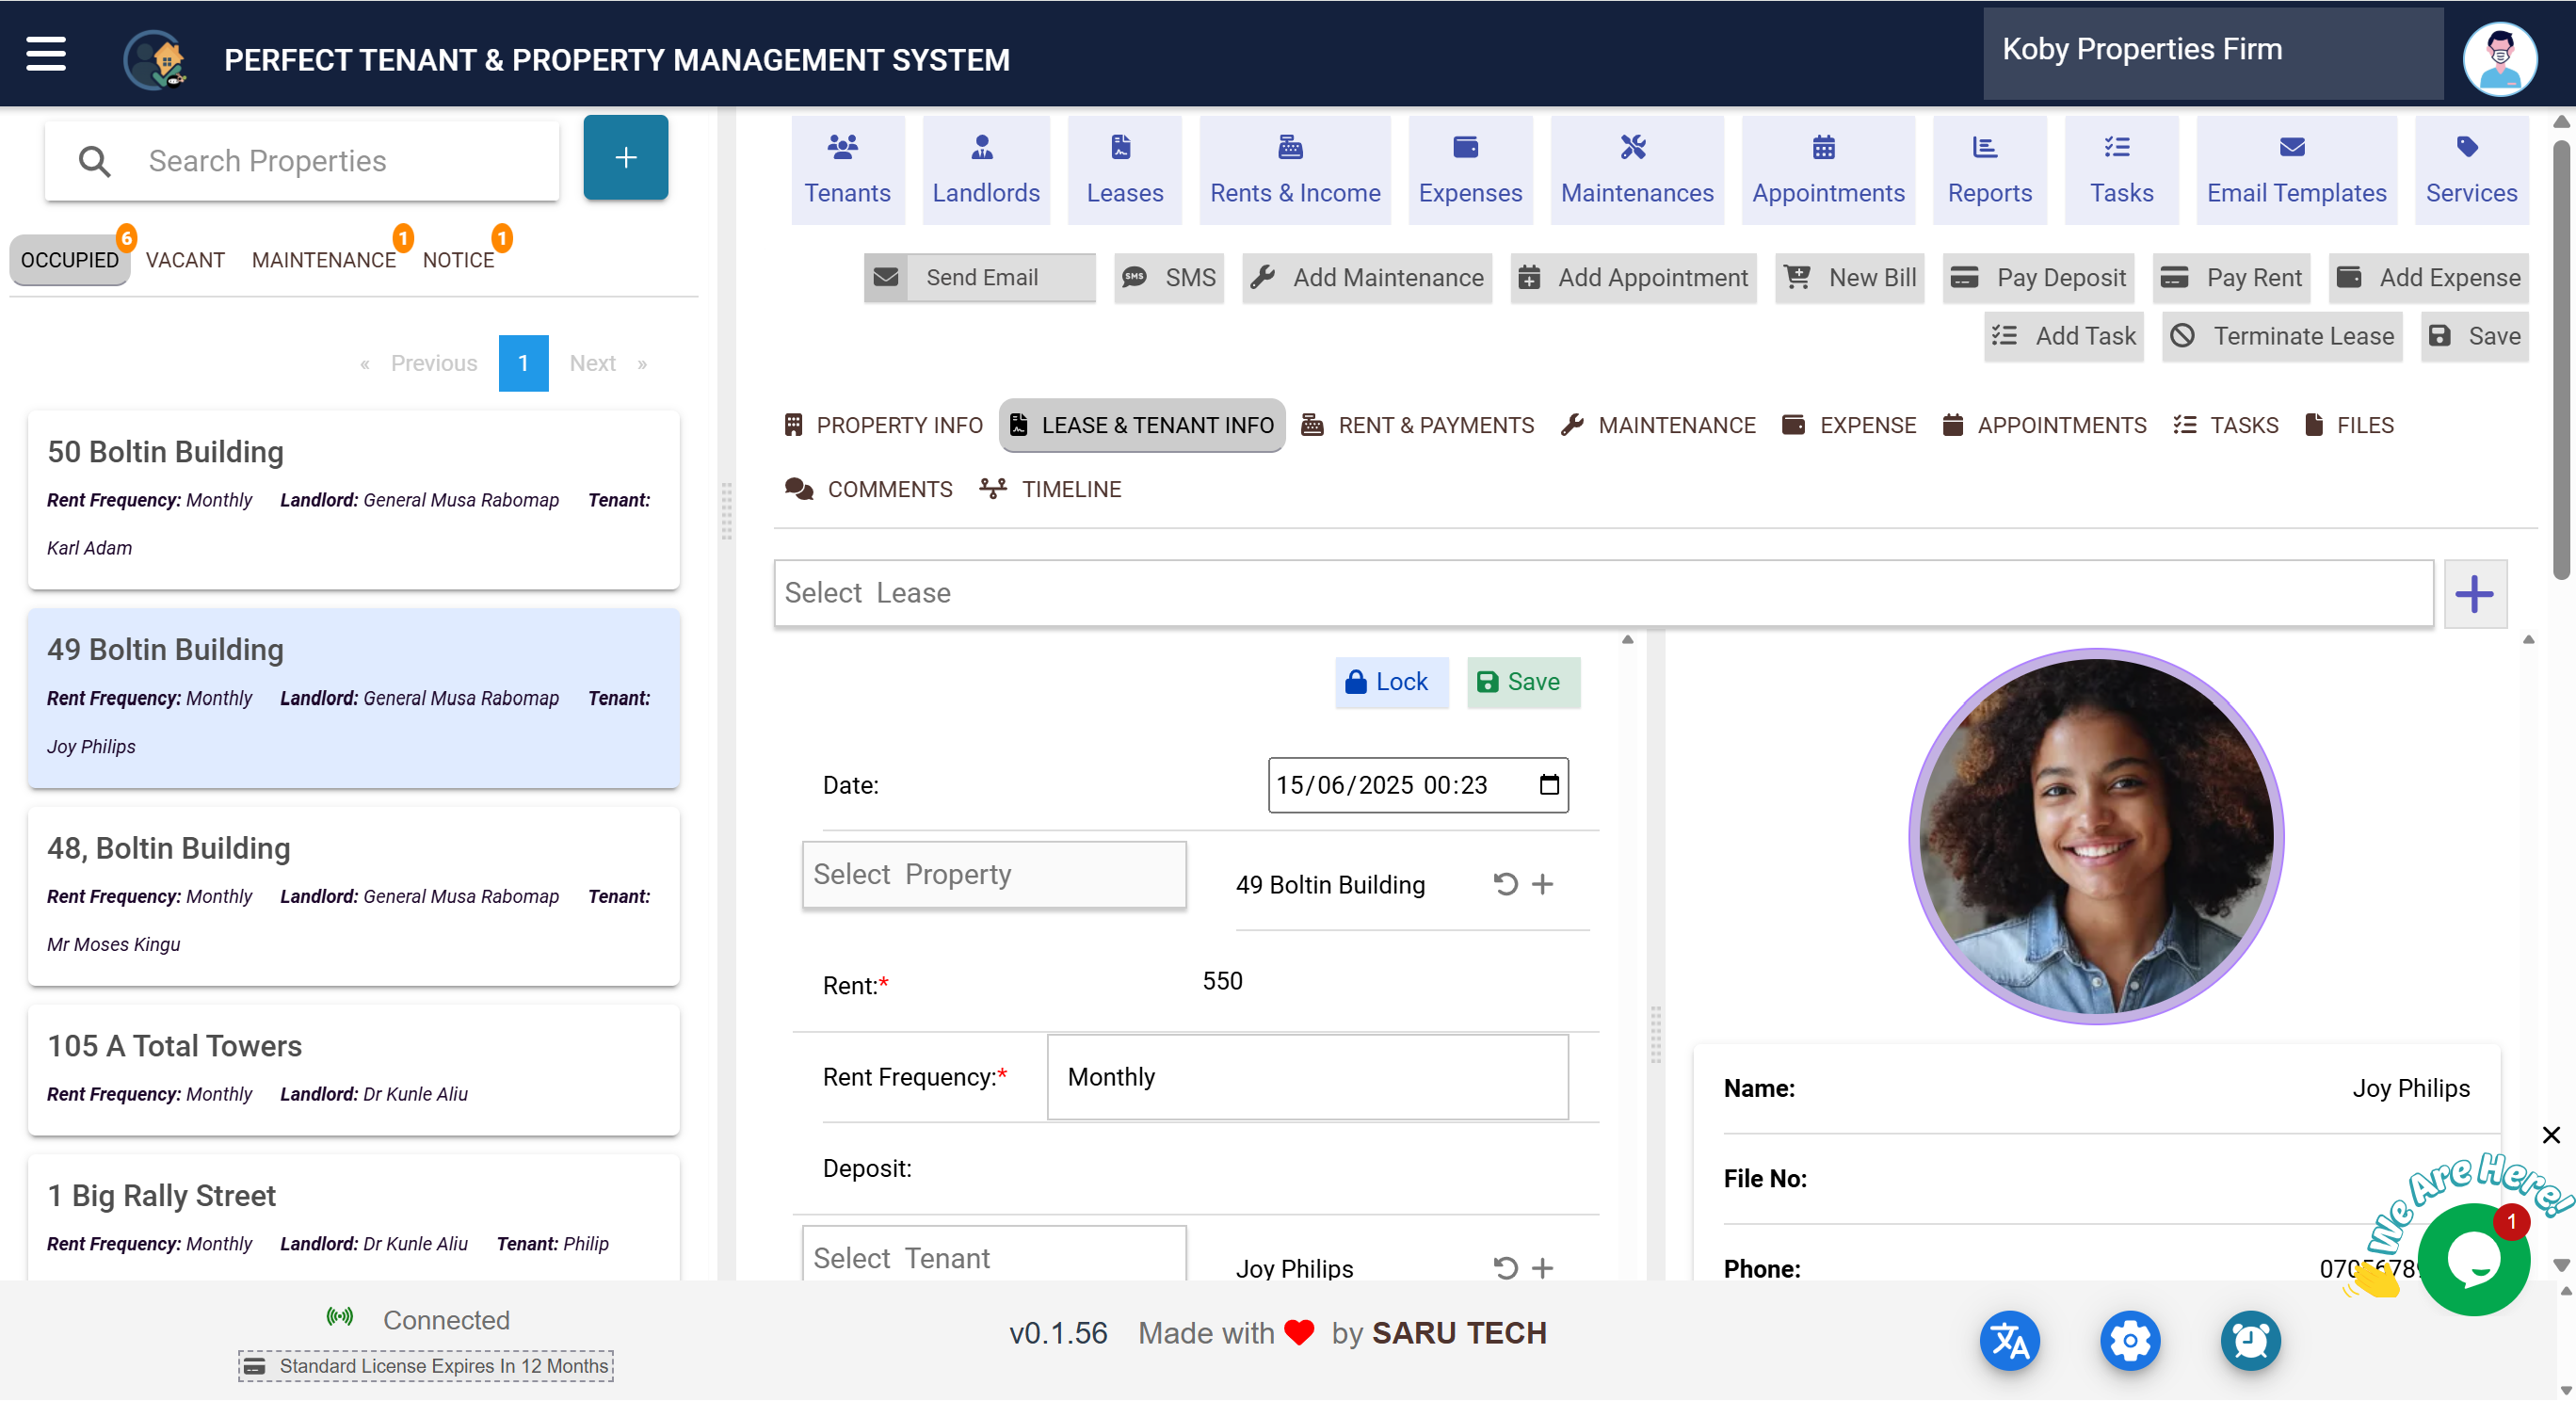
Task: Switch to MAINTENANCE properties tab
Action: tap(323, 259)
